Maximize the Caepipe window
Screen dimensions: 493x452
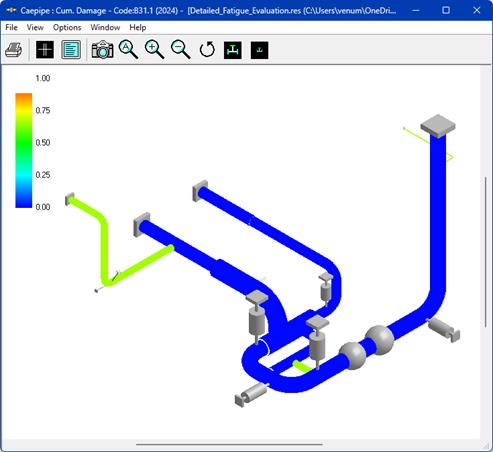pyautogui.click(x=446, y=10)
